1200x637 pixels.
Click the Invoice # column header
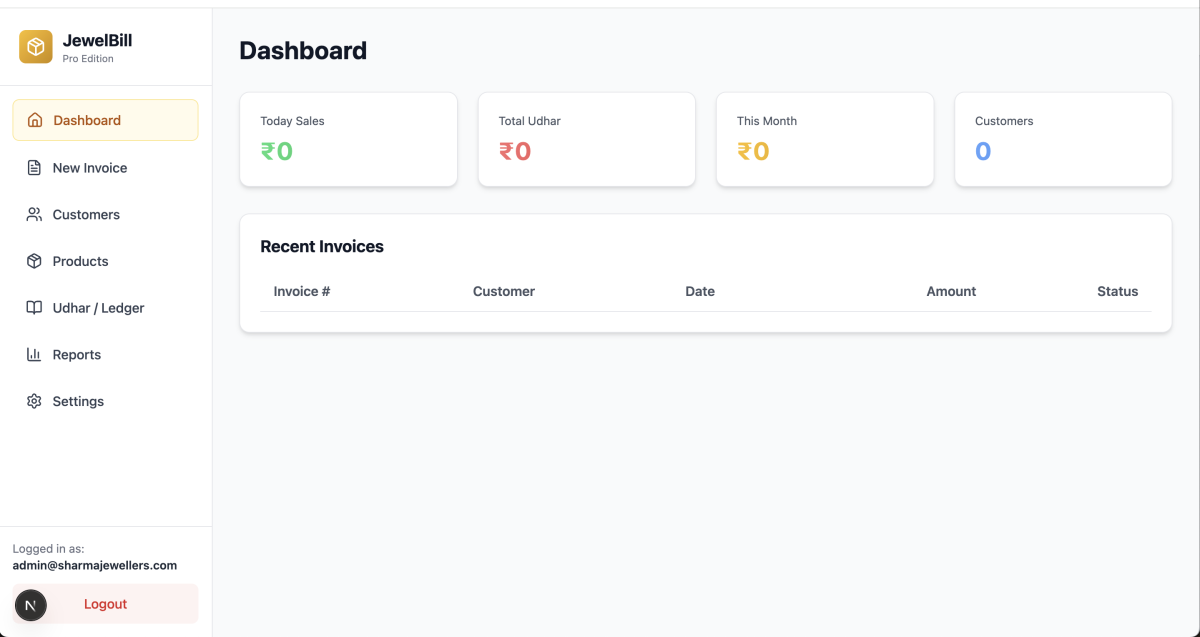(x=302, y=292)
